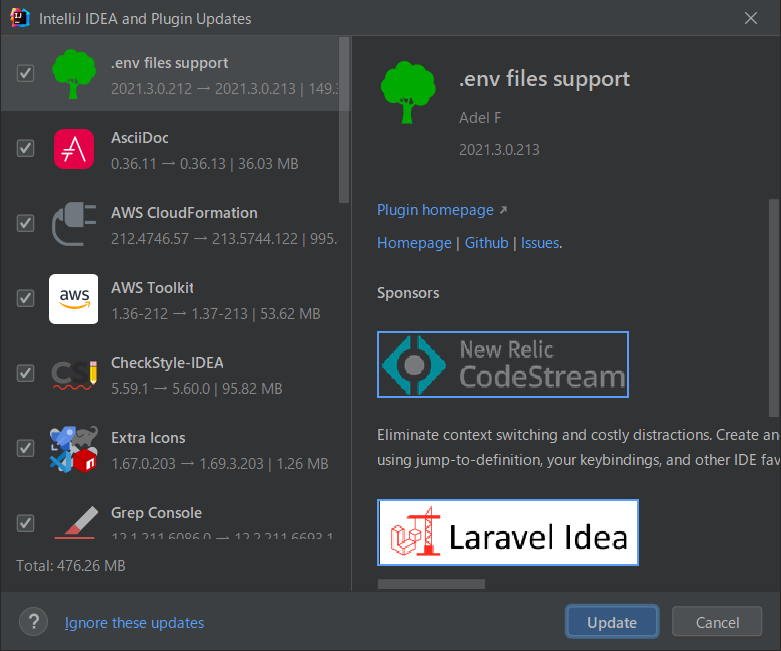Uncheck the AWS CloudFormation checkbox
This screenshot has height=651, width=781.
pos(25,223)
